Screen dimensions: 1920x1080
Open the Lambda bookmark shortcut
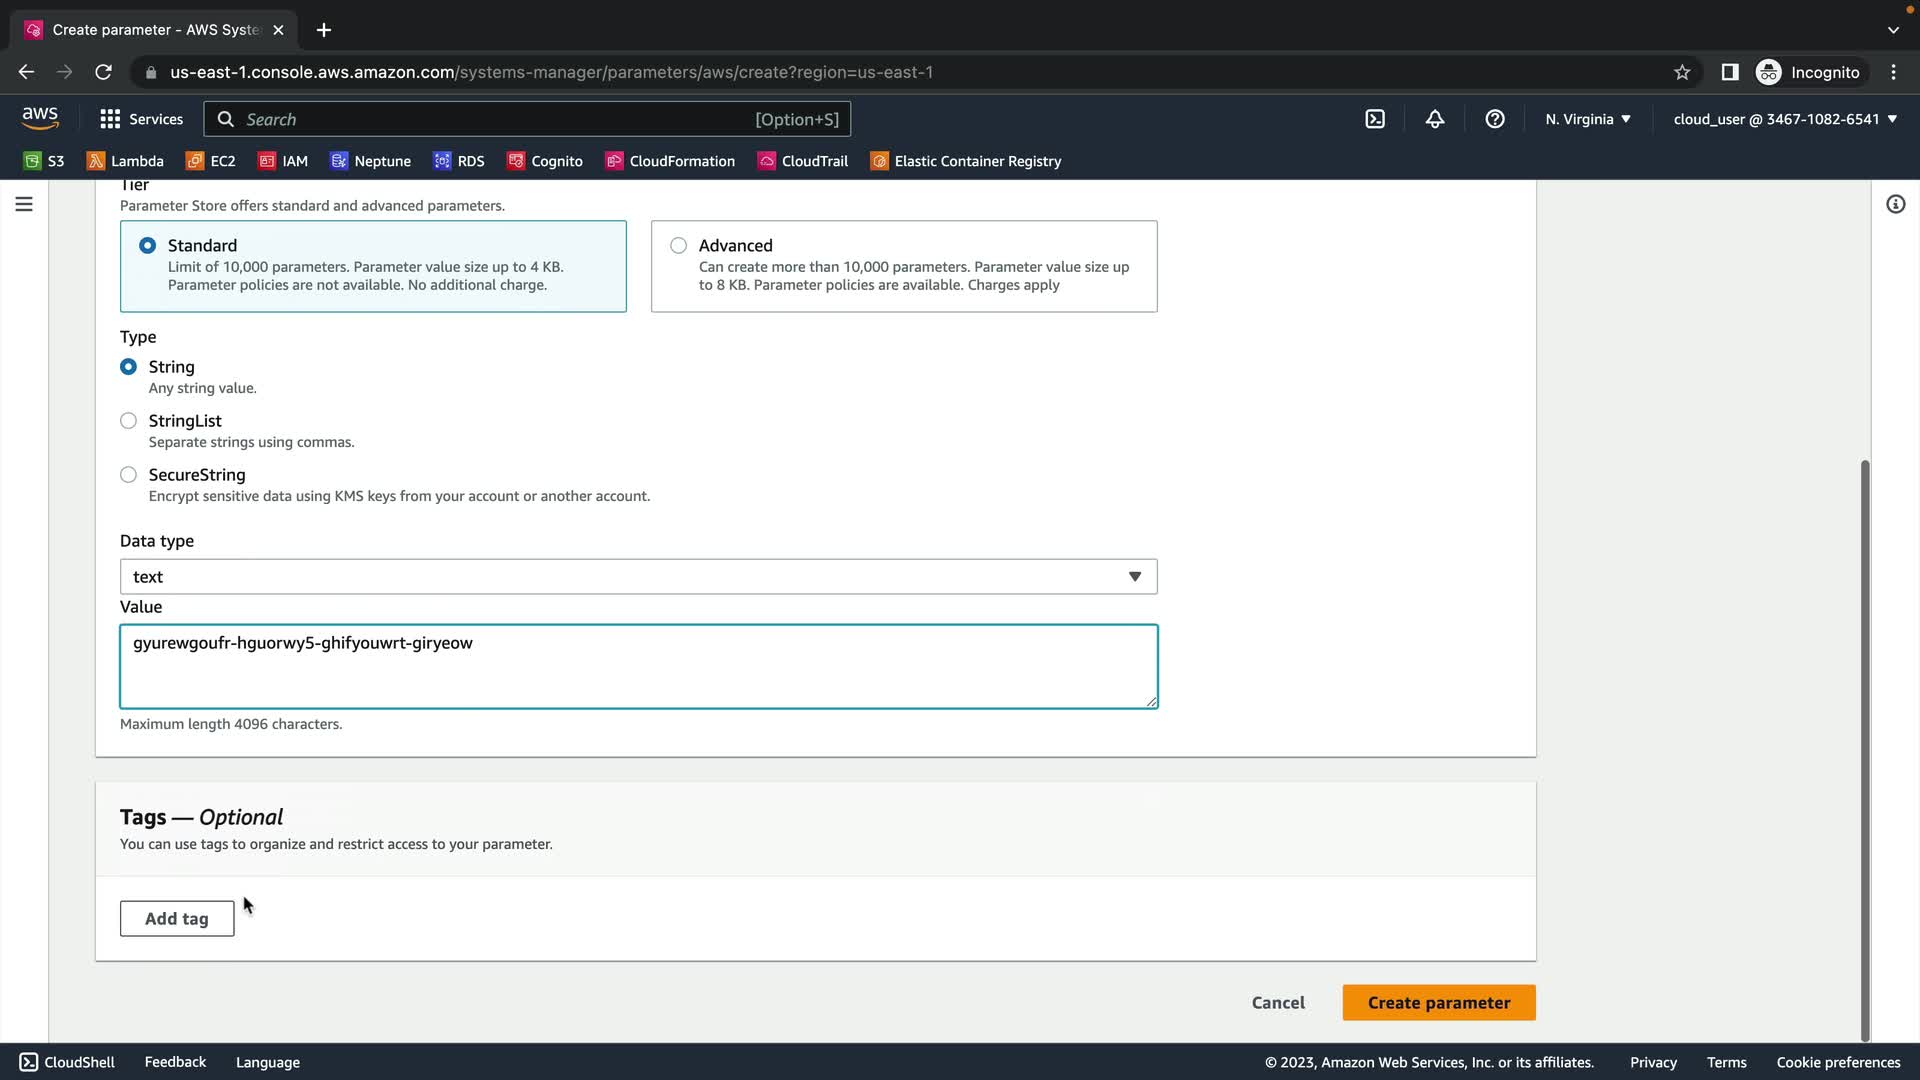tap(125, 161)
